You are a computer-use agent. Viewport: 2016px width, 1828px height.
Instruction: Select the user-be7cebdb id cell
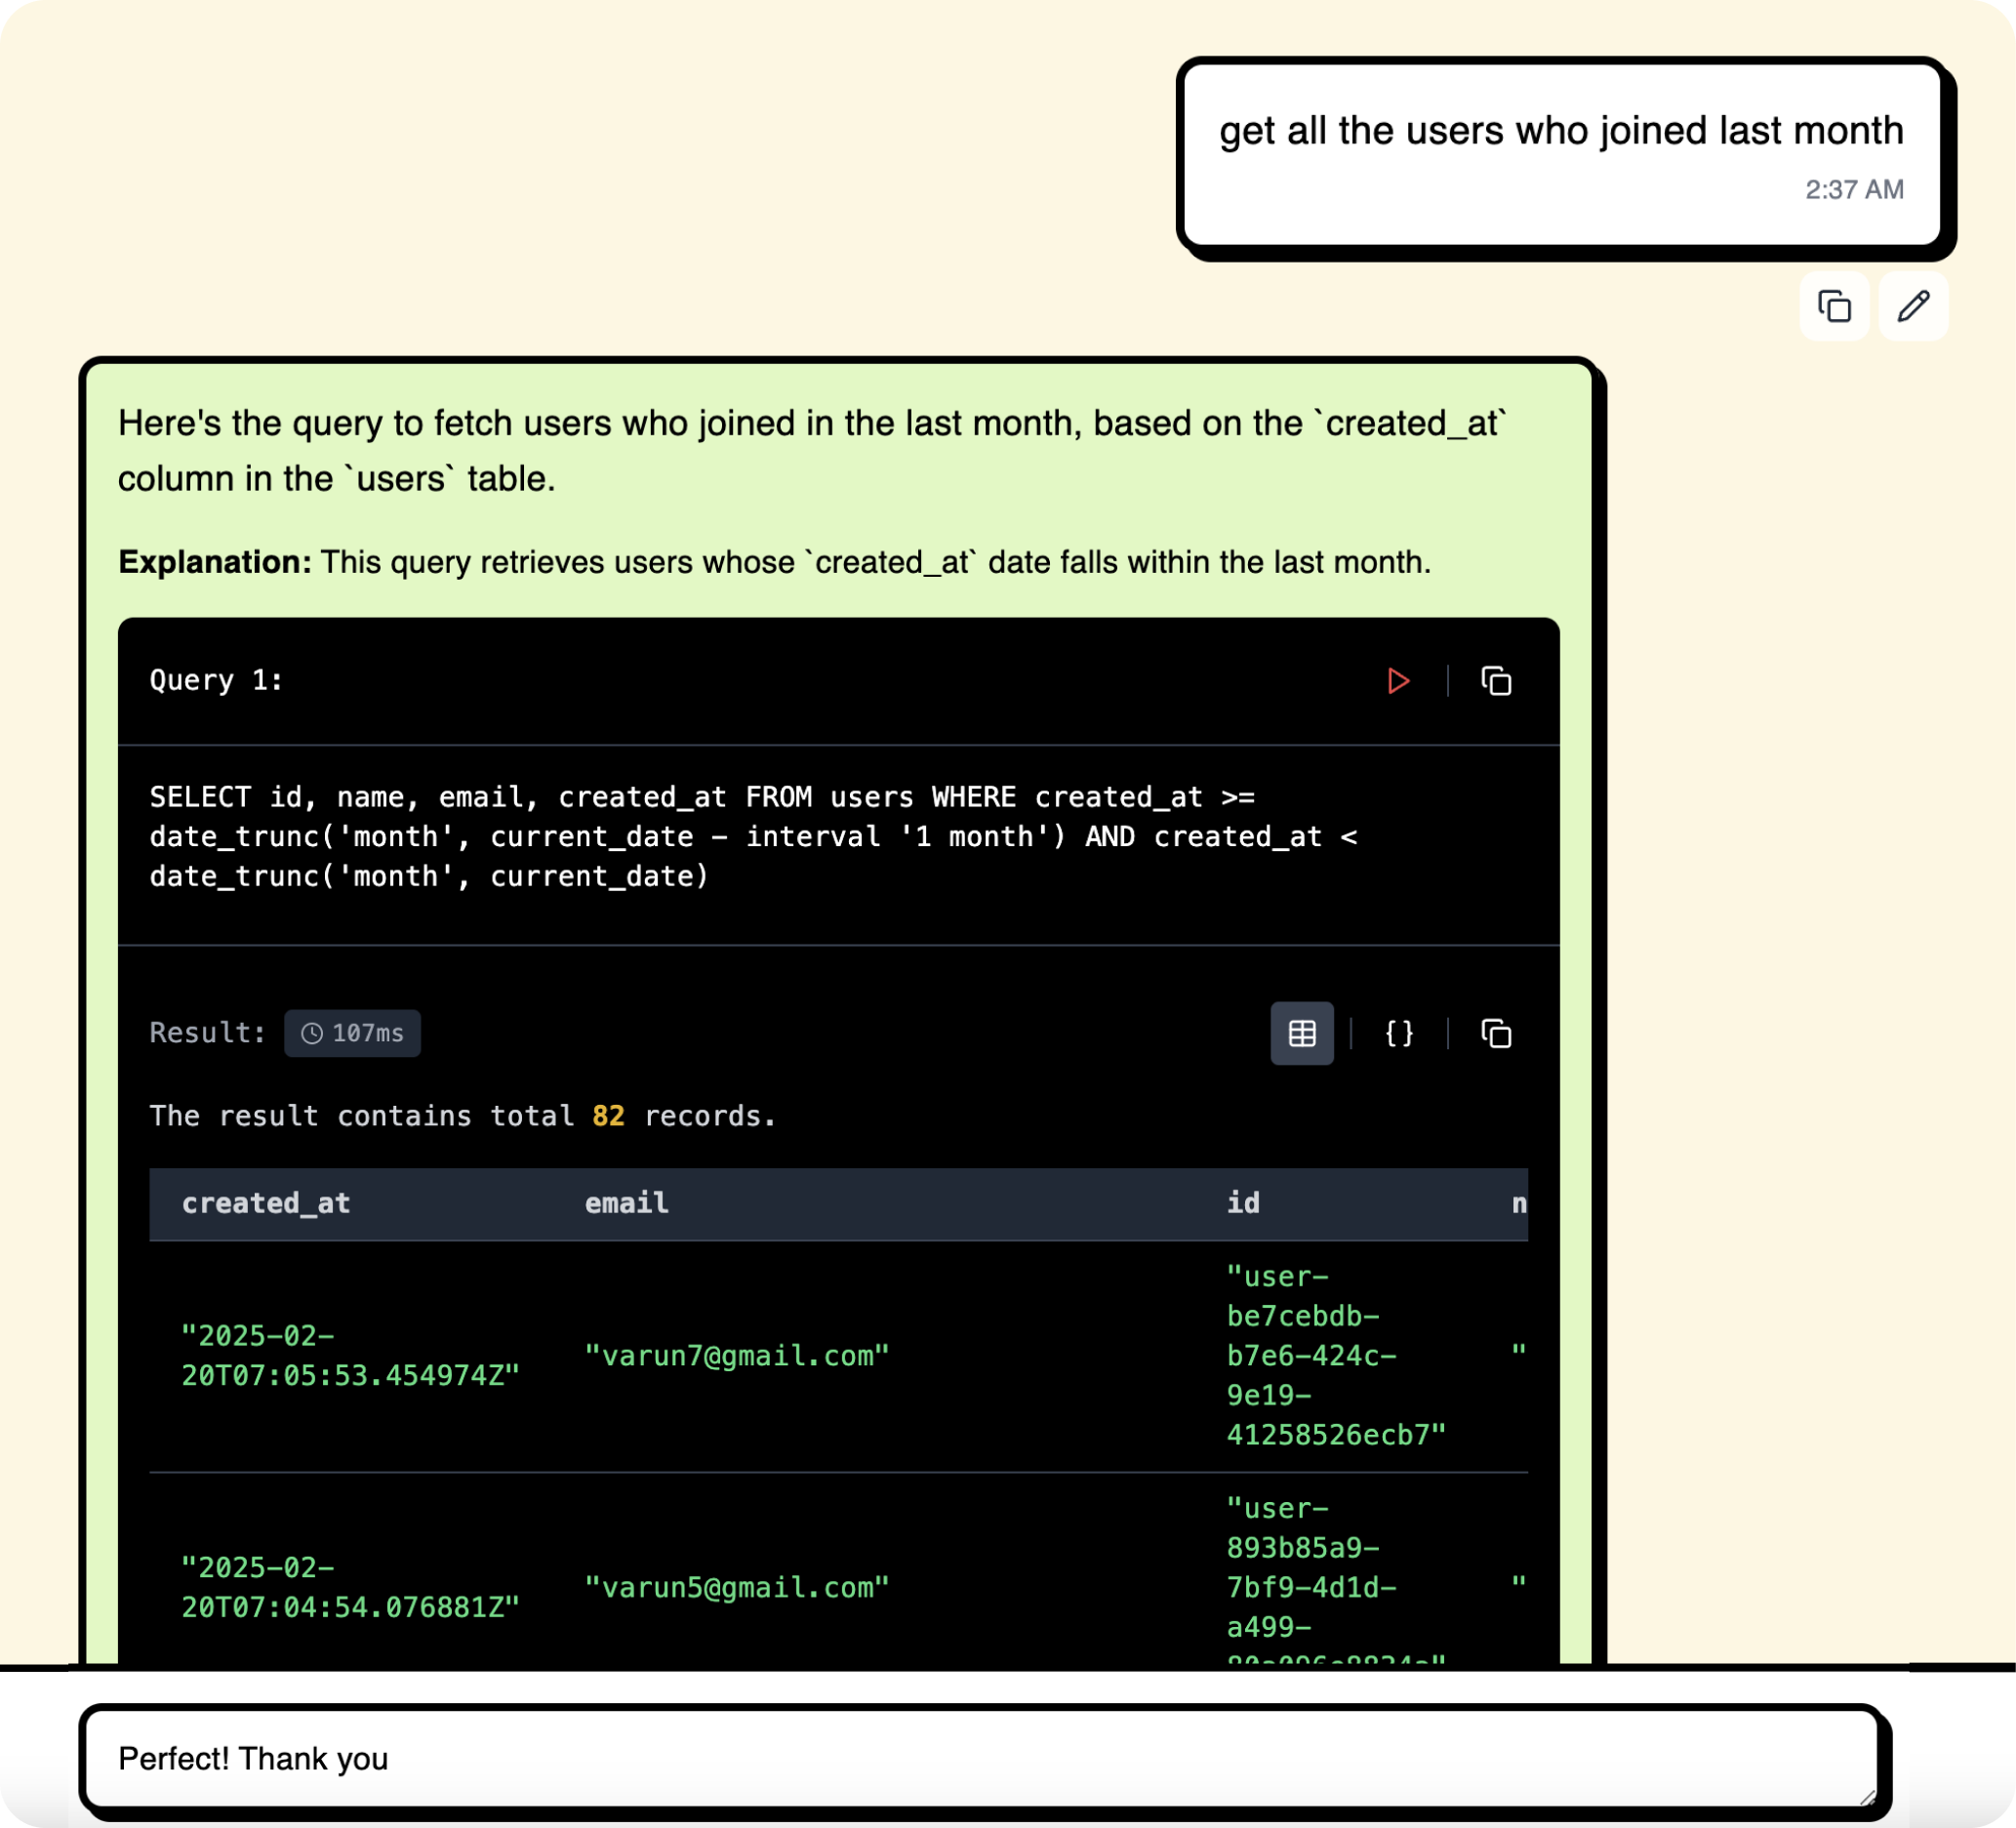pyautogui.click(x=1336, y=1356)
